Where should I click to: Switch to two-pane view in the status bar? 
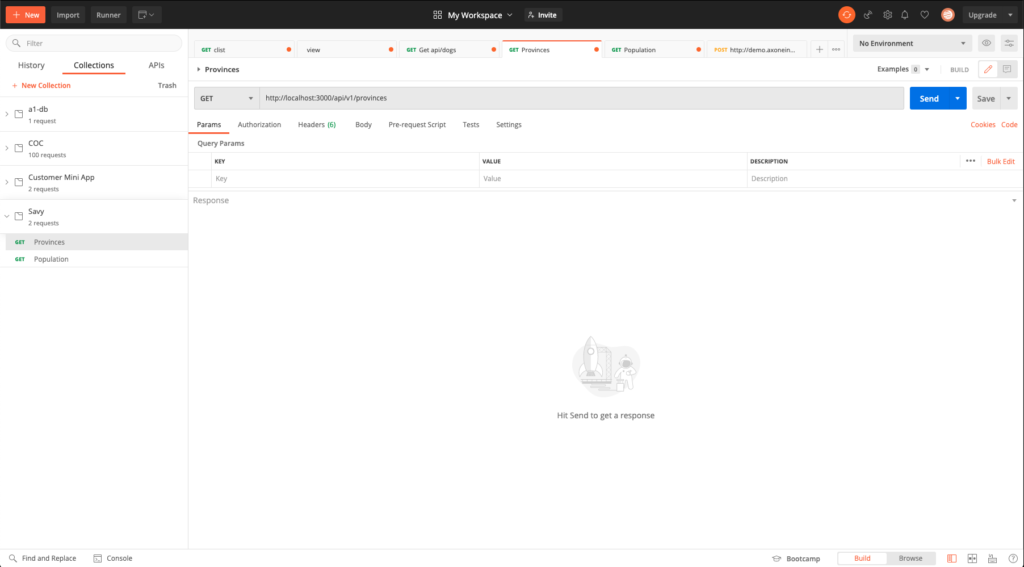click(971, 558)
